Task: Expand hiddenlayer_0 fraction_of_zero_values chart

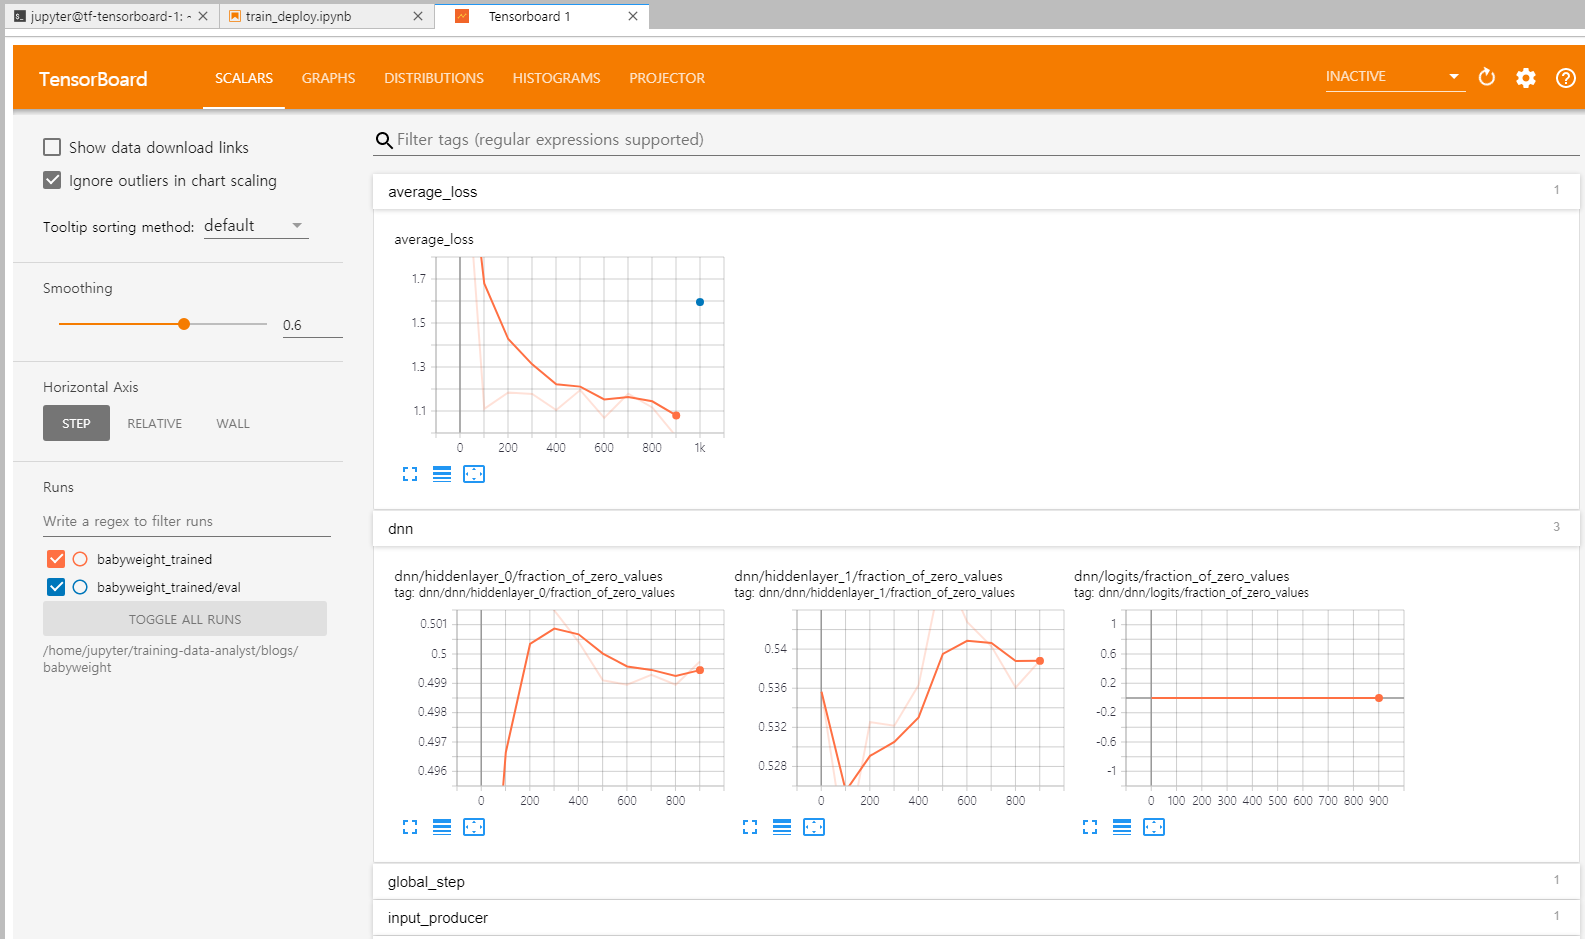Action: 410,827
